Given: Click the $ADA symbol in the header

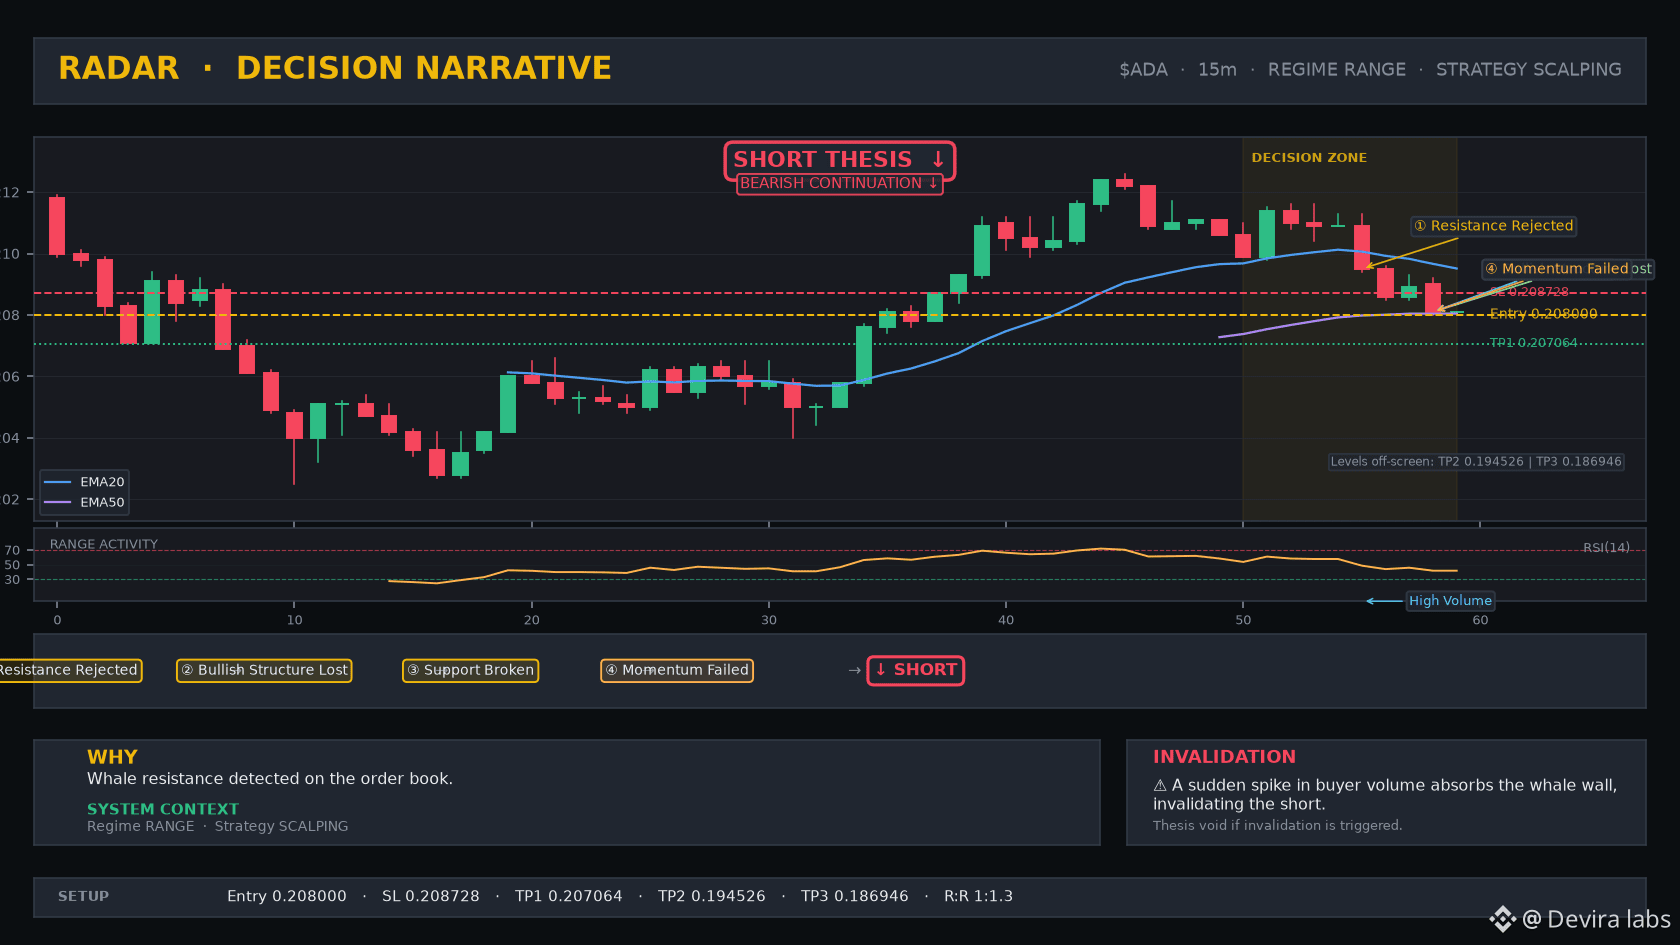Looking at the screenshot, I should (x=1143, y=70).
